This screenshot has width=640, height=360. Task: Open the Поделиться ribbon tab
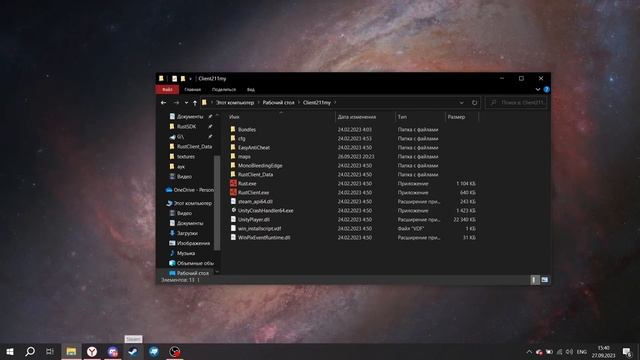click(224, 89)
